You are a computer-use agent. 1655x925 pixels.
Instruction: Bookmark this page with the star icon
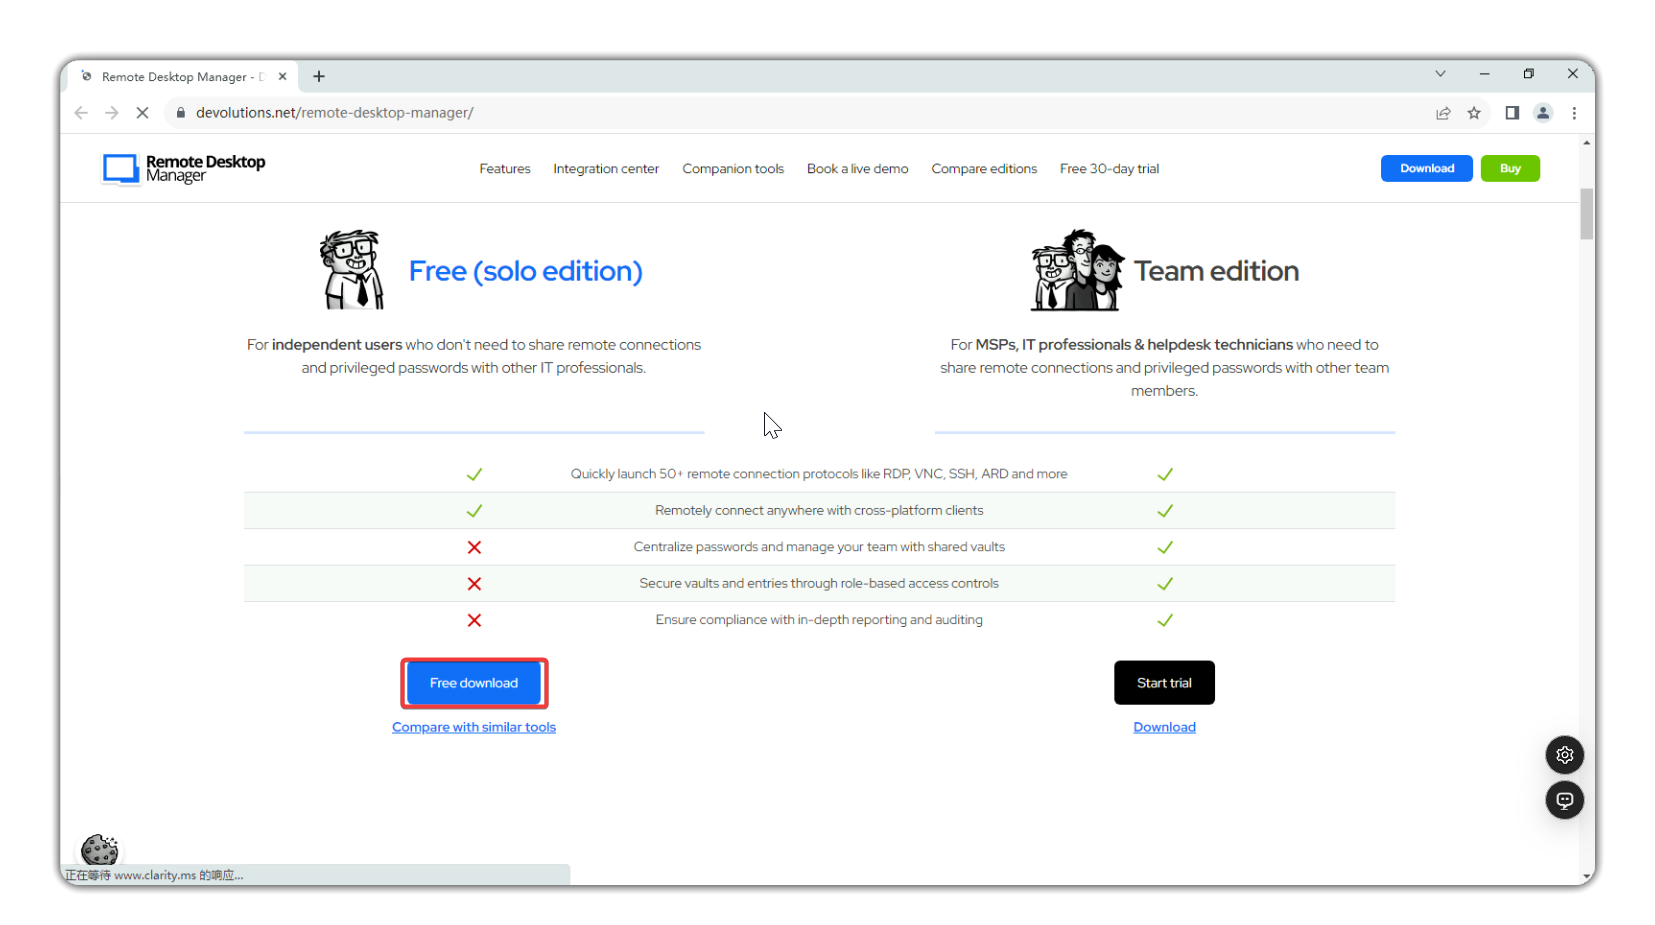1473,113
